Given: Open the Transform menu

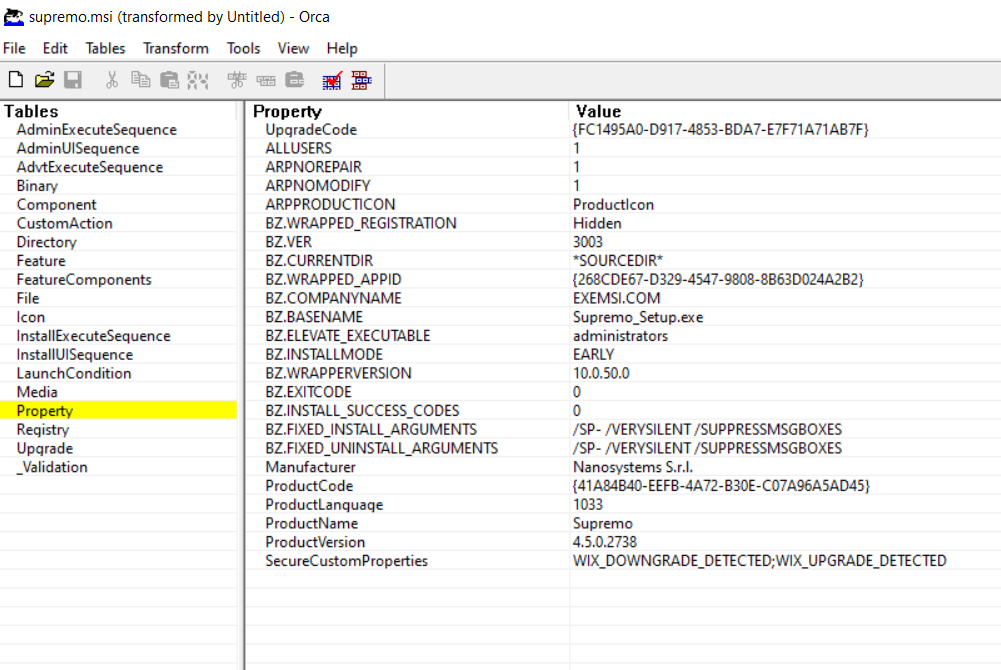Looking at the screenshot, I should (x=175, y=48).
